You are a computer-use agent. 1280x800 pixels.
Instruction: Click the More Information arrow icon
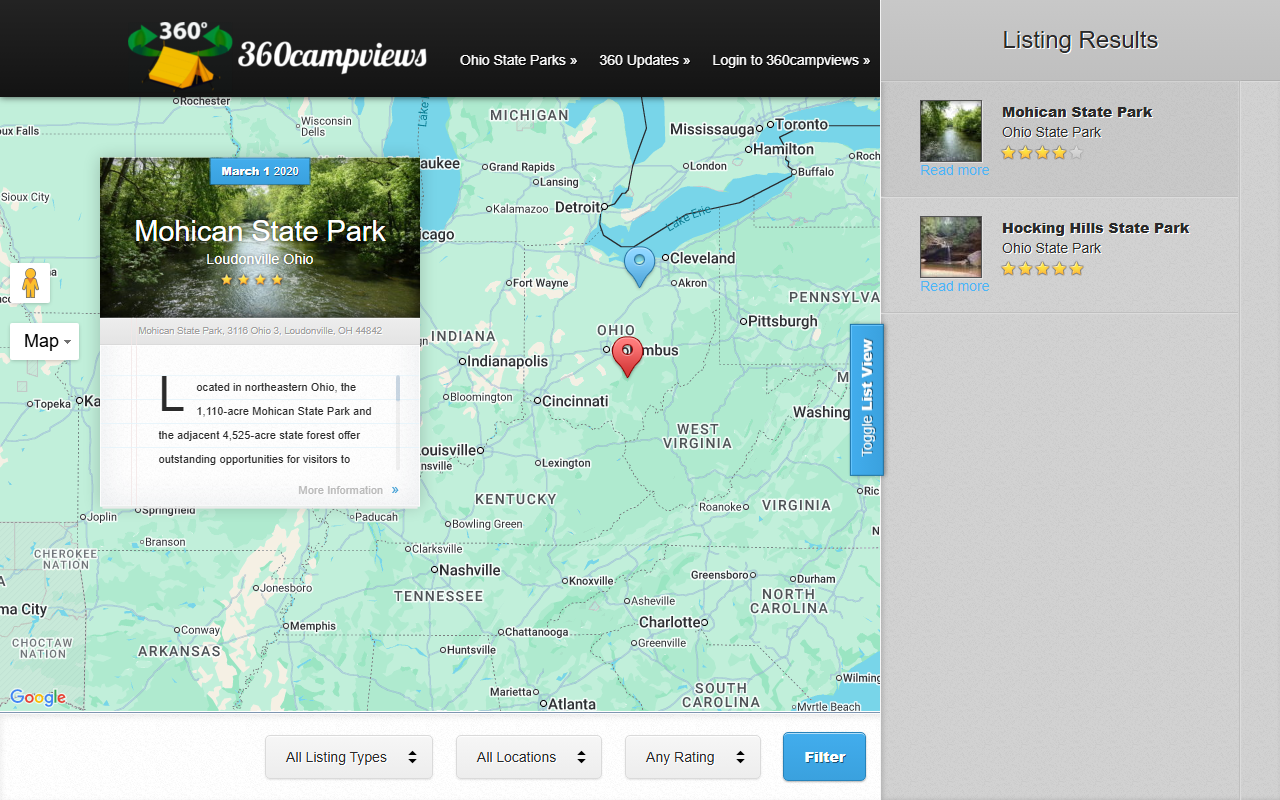395,490
